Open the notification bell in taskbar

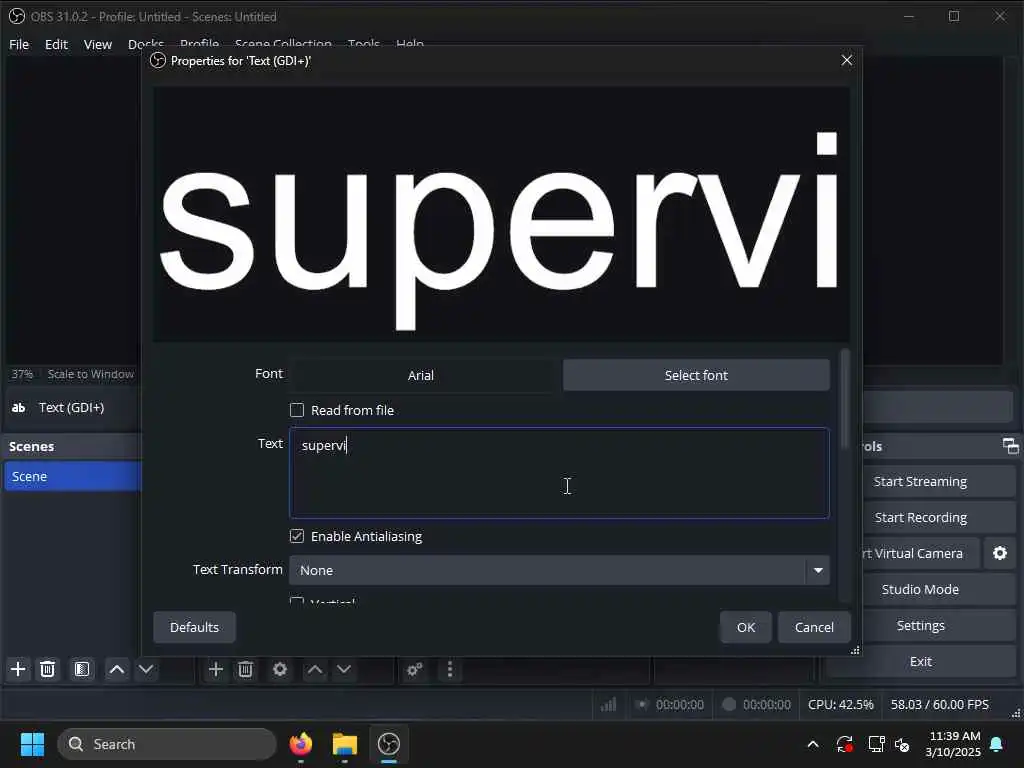coord(997,744)
